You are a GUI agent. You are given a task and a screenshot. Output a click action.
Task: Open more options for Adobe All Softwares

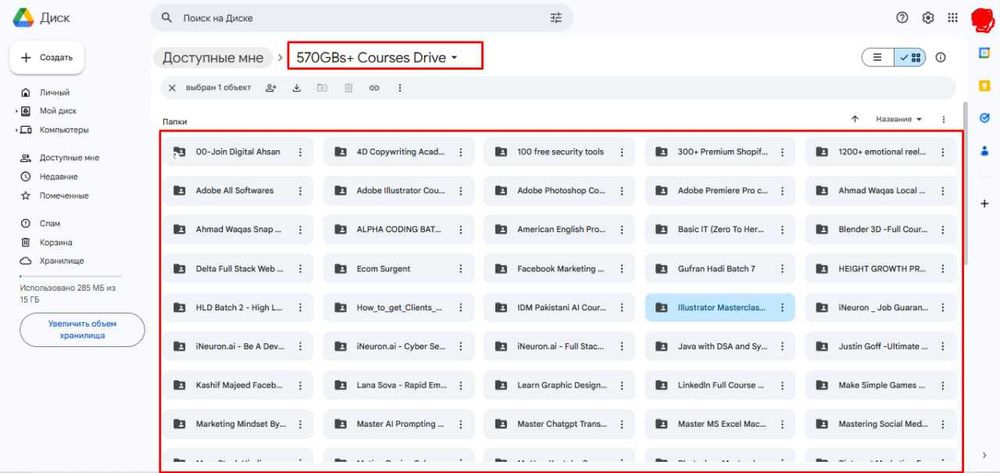click(x=300, y=191)
